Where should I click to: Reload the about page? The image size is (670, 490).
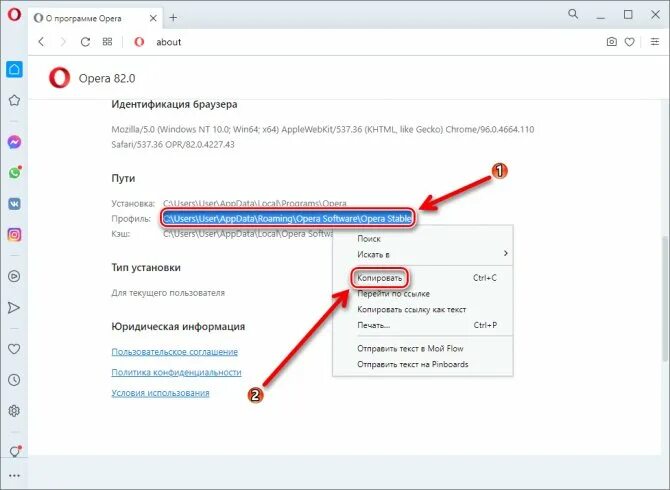pos(85,42)
